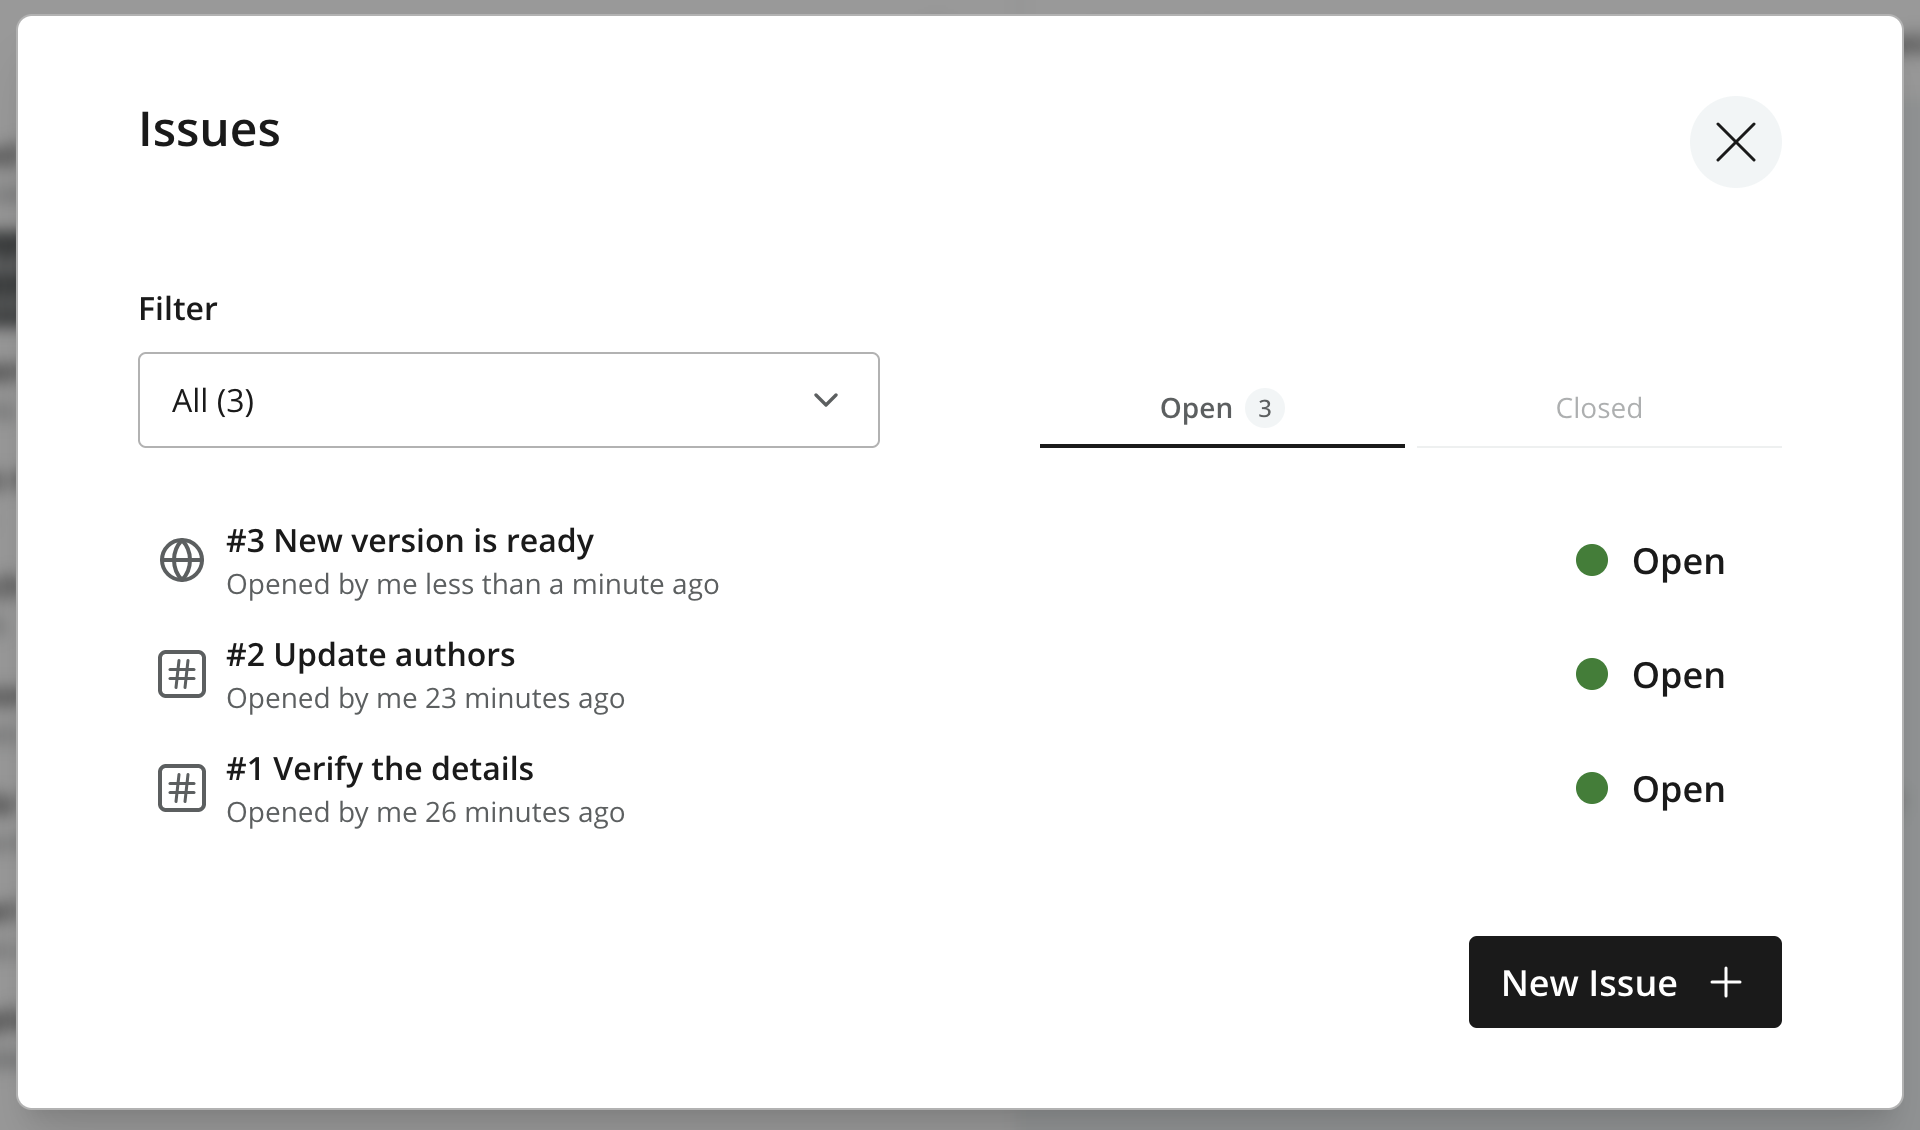The height and width of the screenshot is (1130, 1920).
Task: Click hash icon beside Verify the details
Action: coord(182,788)
